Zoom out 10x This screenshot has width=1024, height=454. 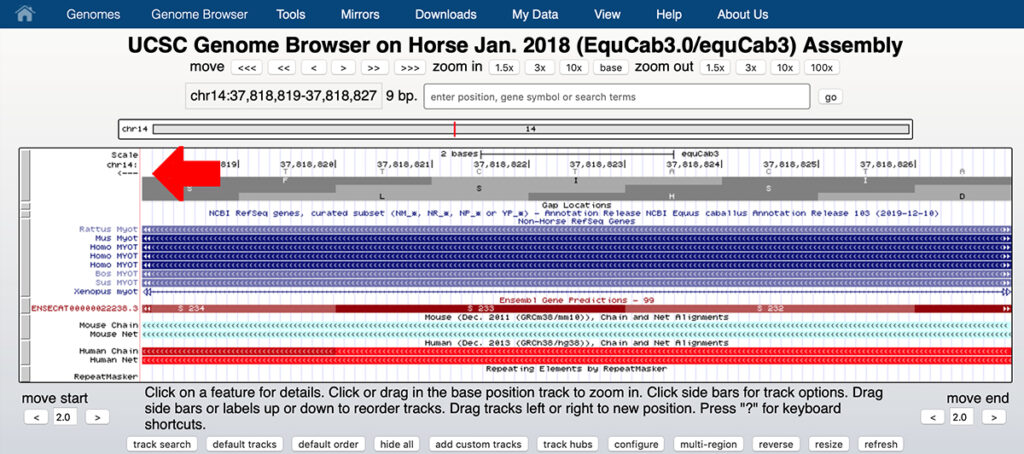[784, 68]
